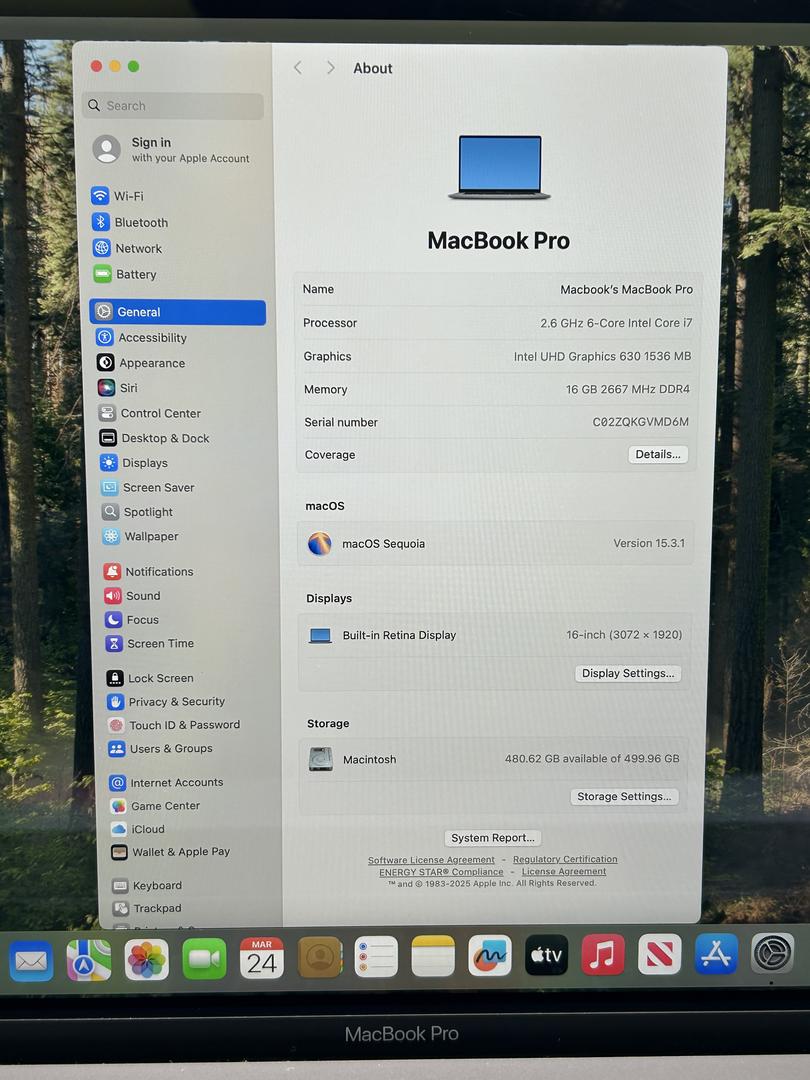
Task: Launch Music from the Dock
Action: pos(603,954)
